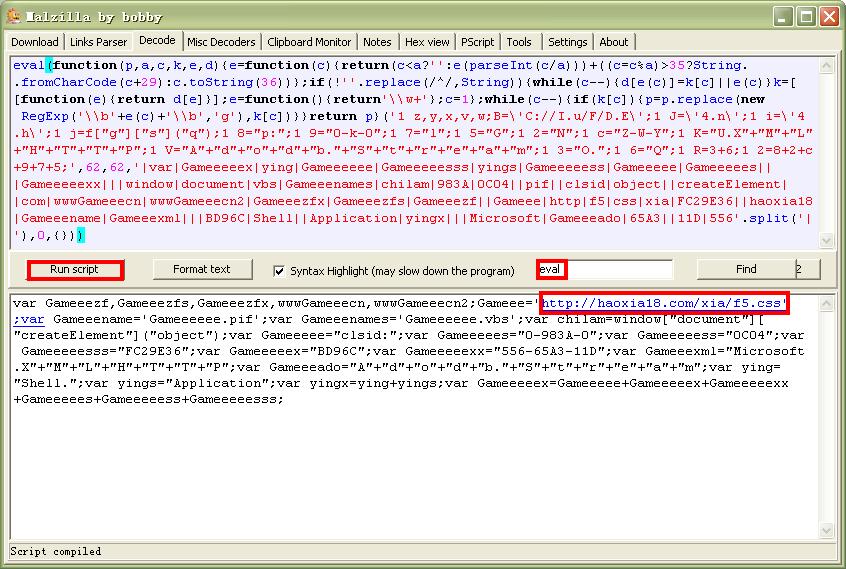Switch to the Download tab
This screenshot has width=846, height=569.
click(35, 42)
